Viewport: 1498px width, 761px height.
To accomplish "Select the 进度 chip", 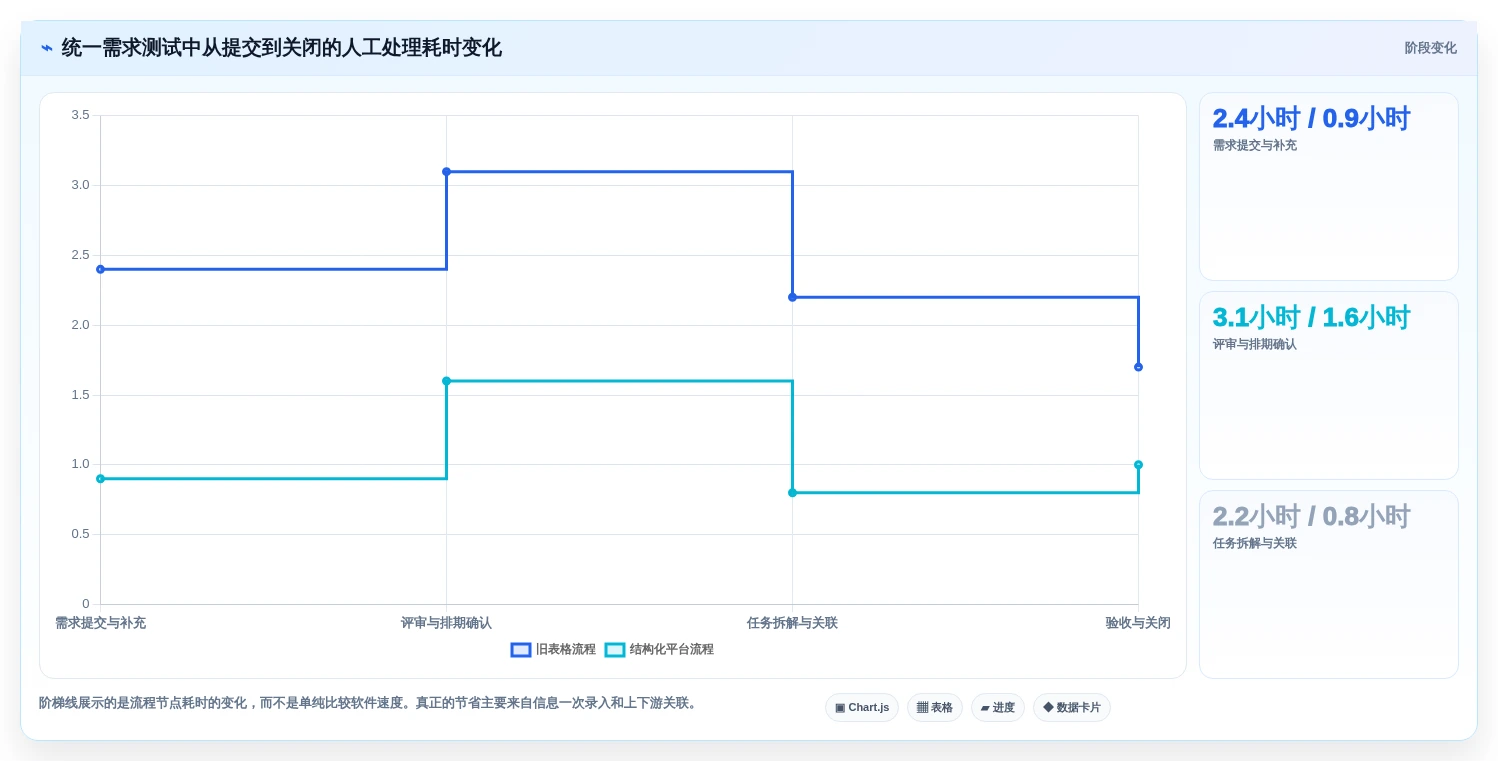I will coord(998,708).
